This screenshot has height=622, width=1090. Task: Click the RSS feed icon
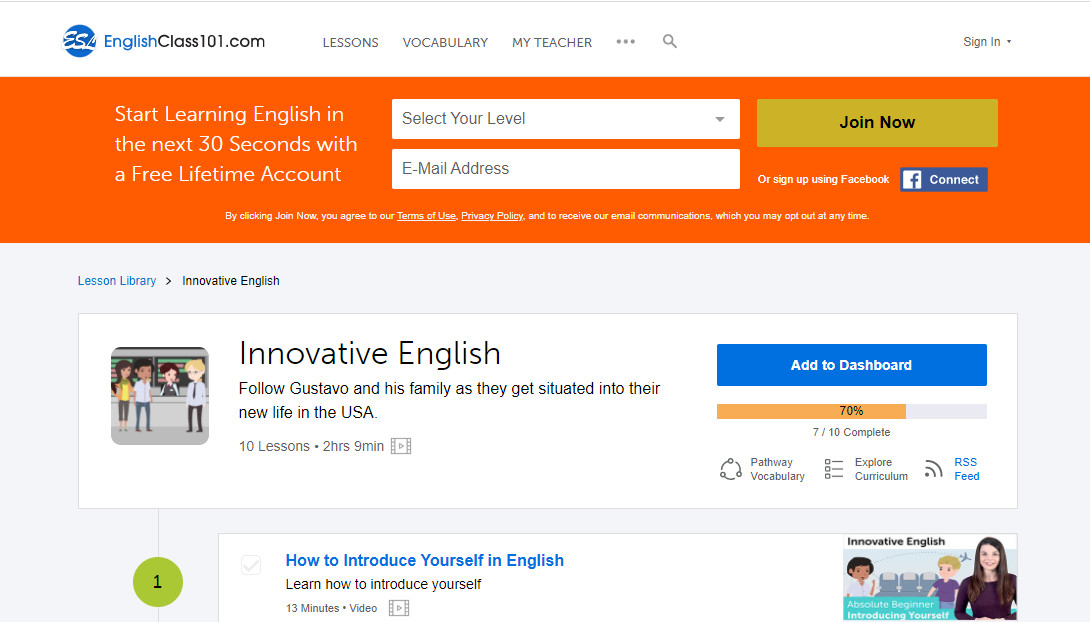tap(934, 469)
